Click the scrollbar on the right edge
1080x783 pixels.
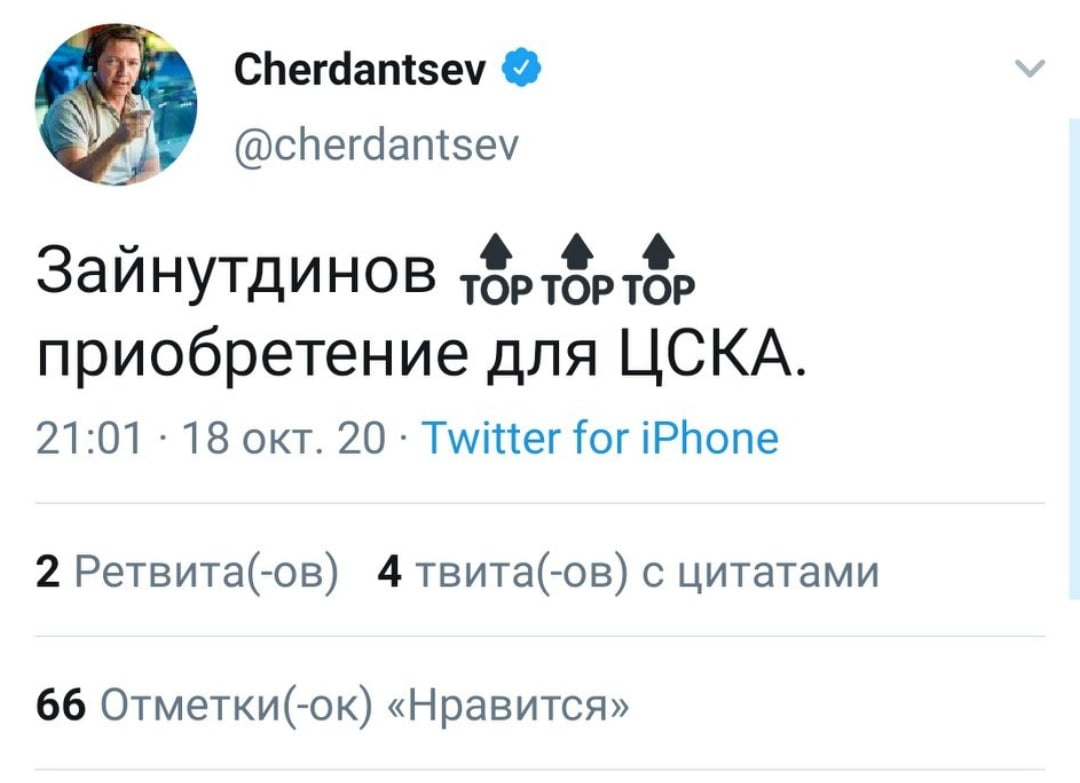point(1073,360)
